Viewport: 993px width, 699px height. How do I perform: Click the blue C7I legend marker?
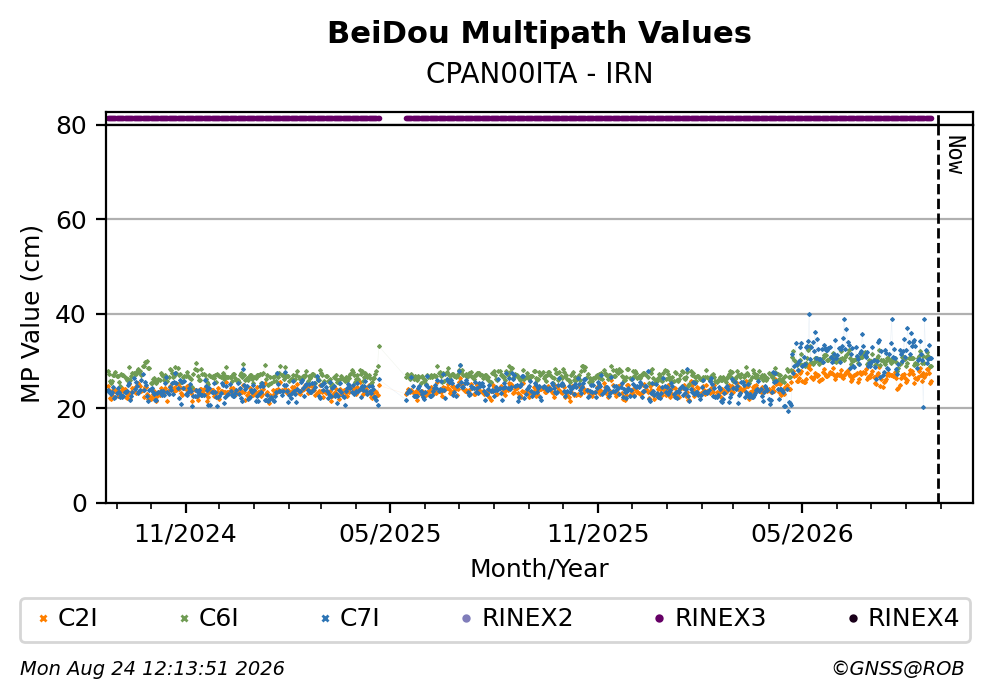326,619
